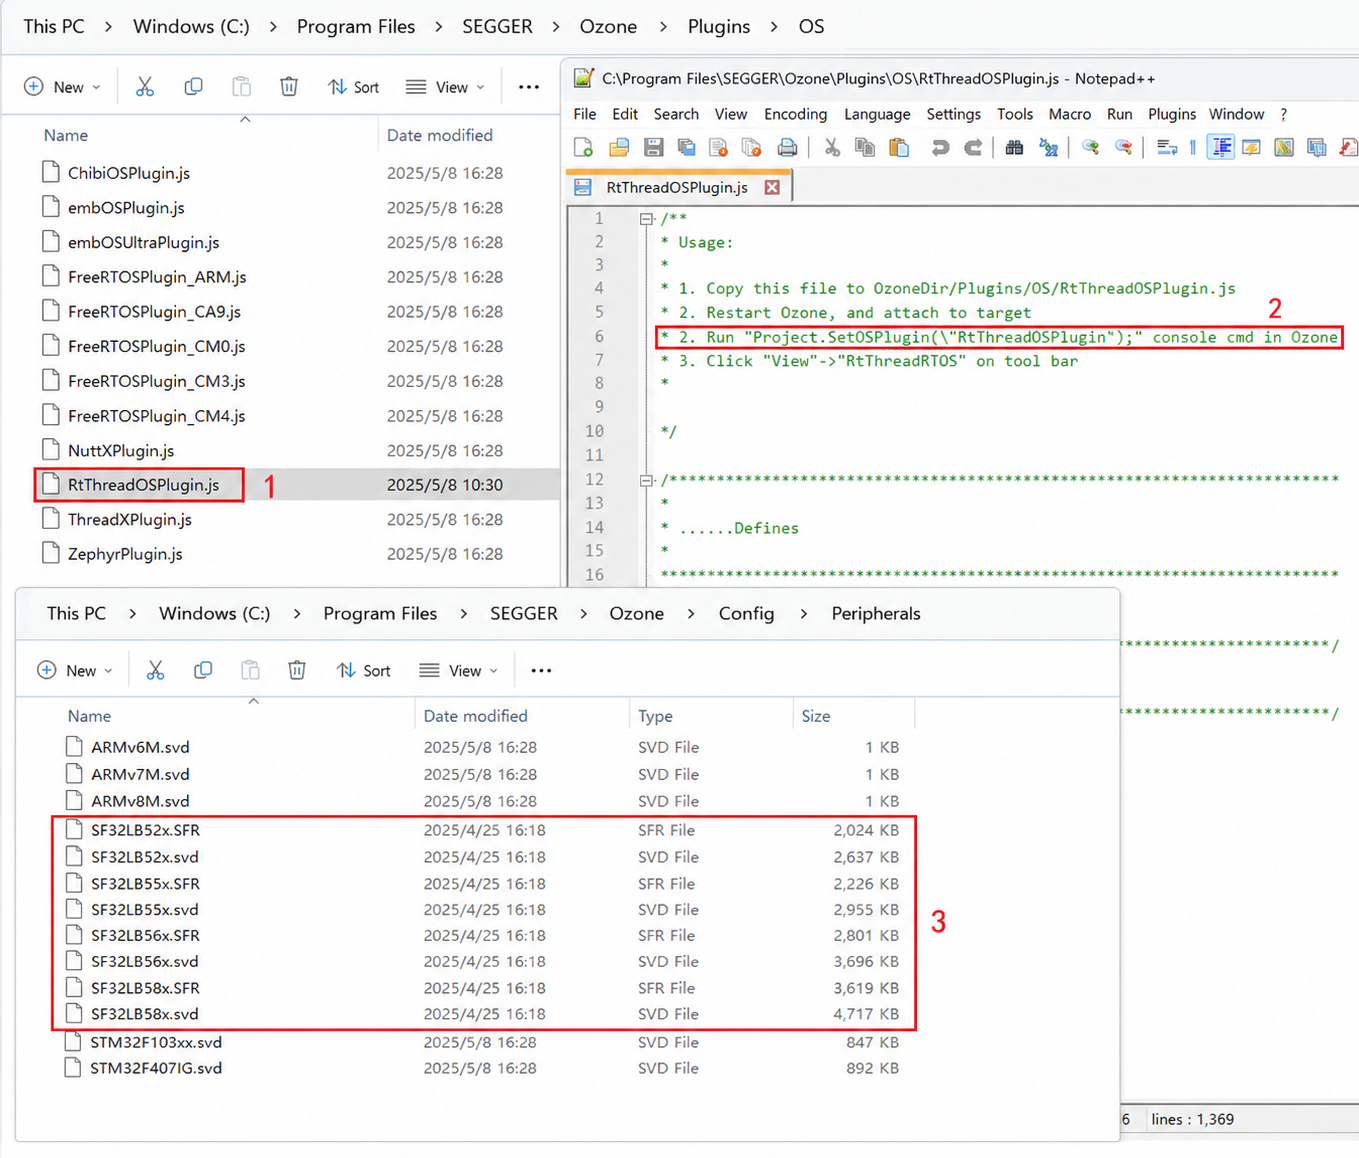
Task: Click Config in Peripherals breadcrumb path
Action: click(x=746, y=614)
